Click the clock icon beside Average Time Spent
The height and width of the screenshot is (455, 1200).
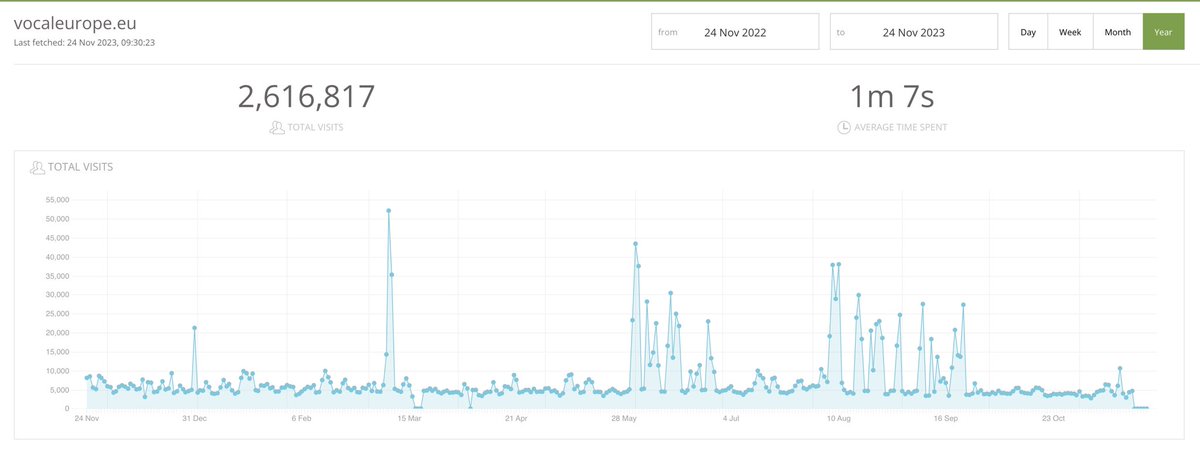(x=844, y=128)
